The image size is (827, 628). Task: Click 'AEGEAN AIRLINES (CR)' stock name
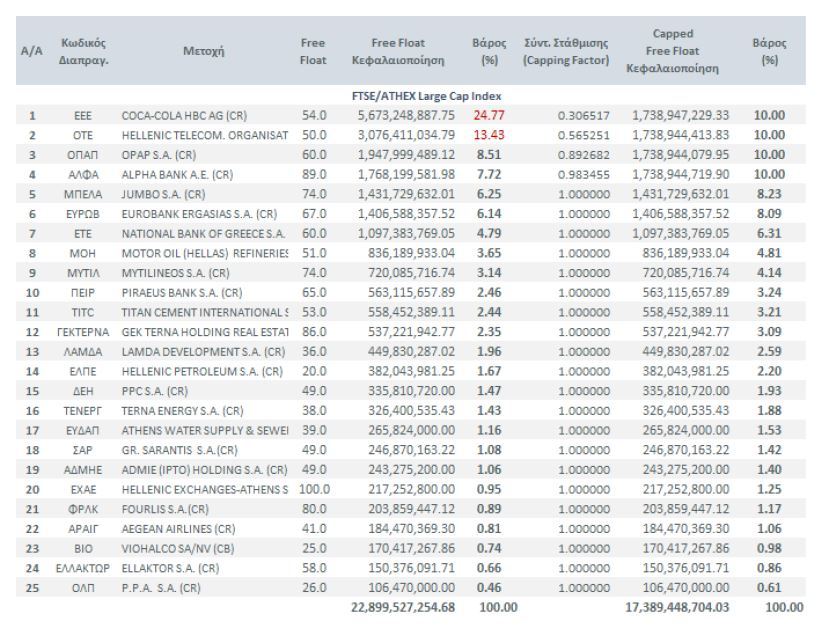click(x=178, y=529)
